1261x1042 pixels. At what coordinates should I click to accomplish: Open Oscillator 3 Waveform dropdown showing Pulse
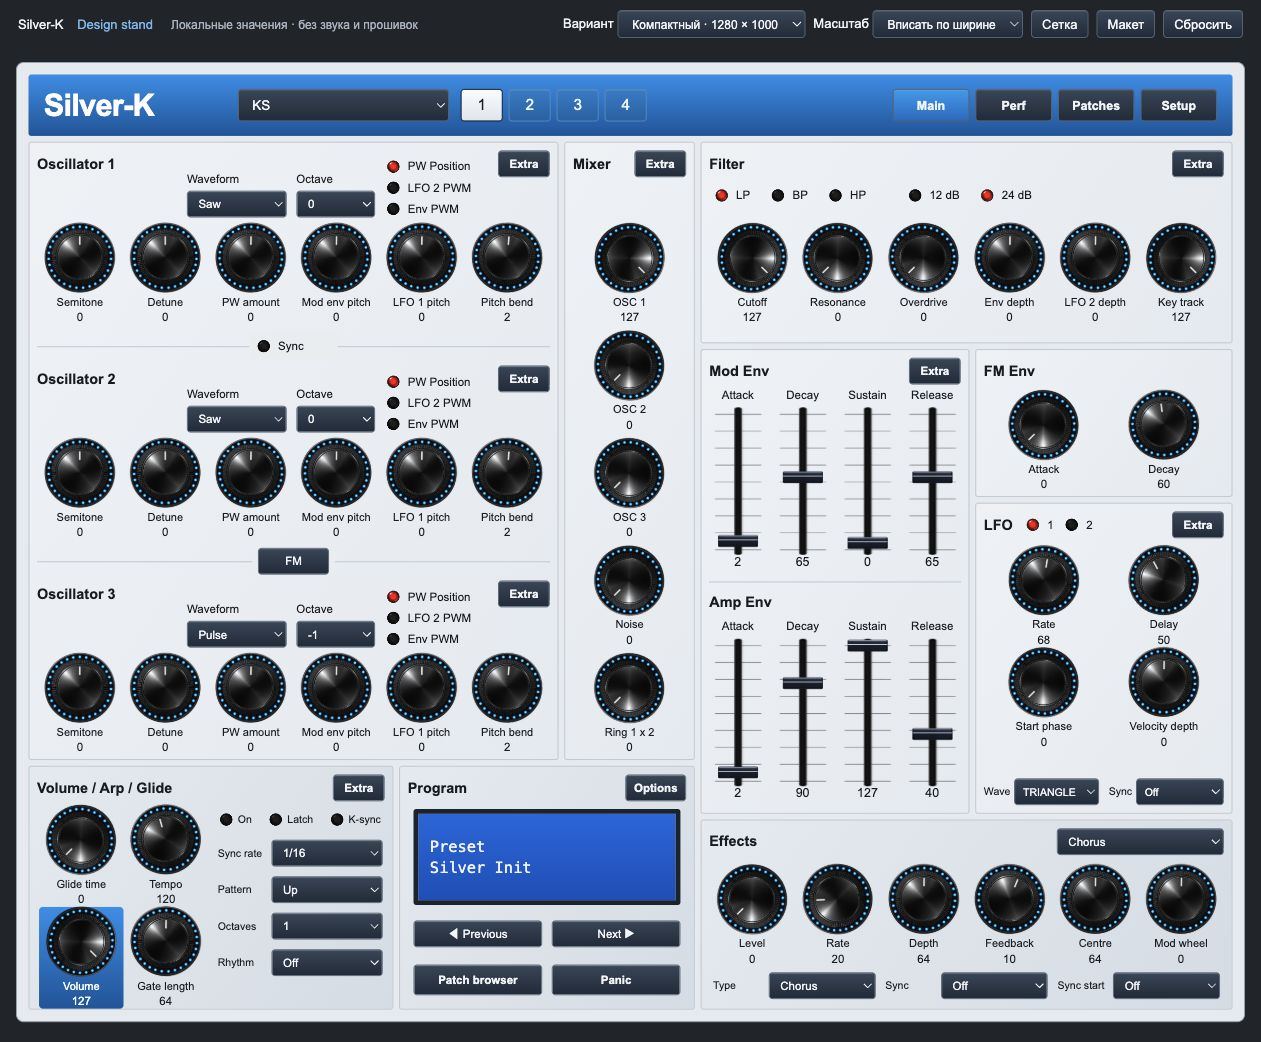[x=236, y=634]
